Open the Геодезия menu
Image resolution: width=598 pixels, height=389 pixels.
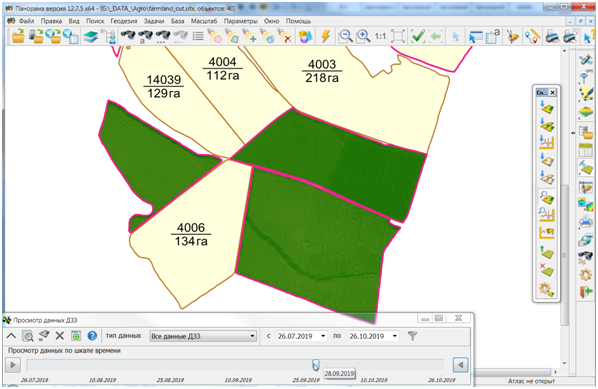click(124, 21)
